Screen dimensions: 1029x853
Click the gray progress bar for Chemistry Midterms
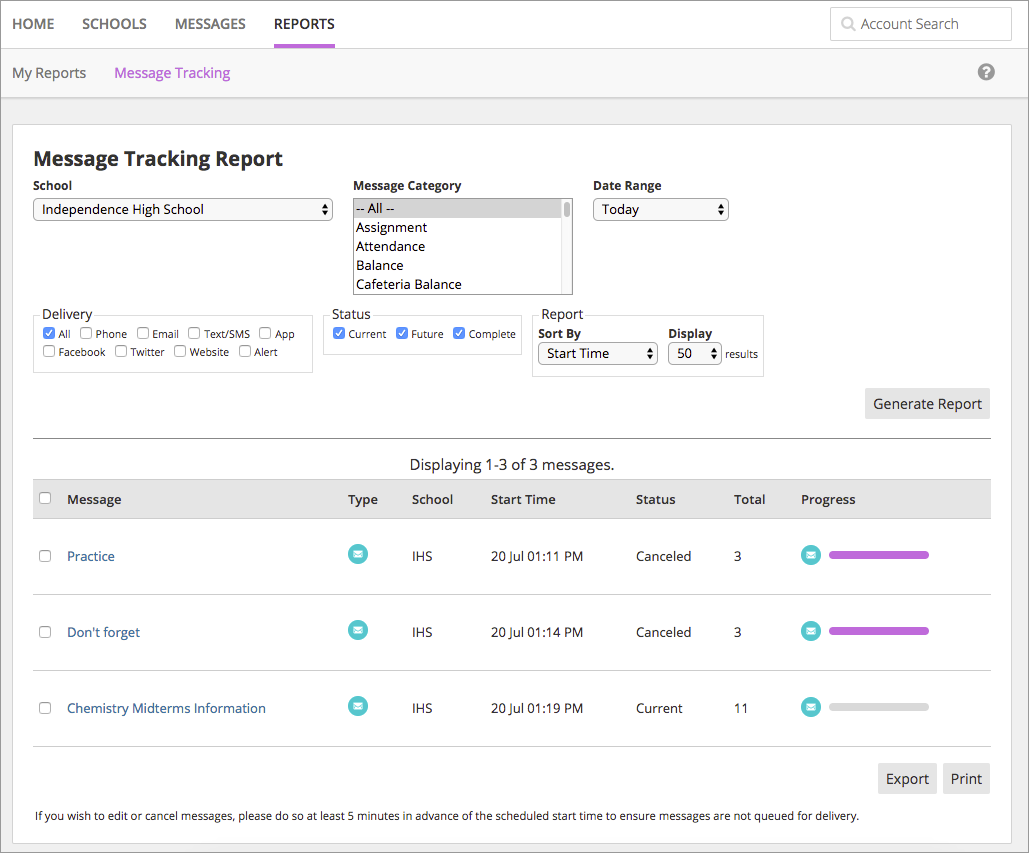[879, 707]
